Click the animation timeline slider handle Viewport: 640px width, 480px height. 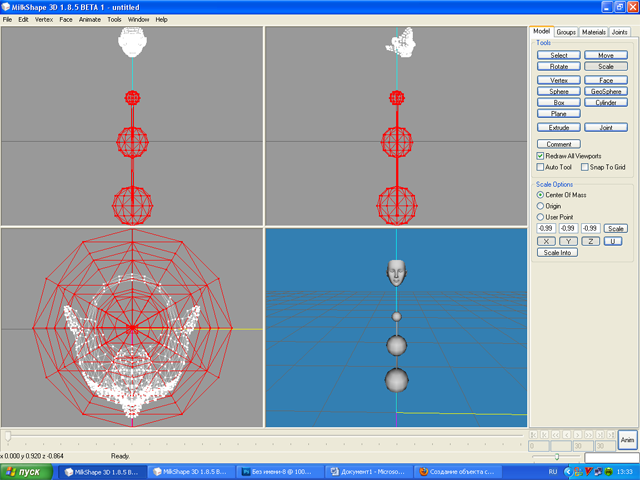8,436
